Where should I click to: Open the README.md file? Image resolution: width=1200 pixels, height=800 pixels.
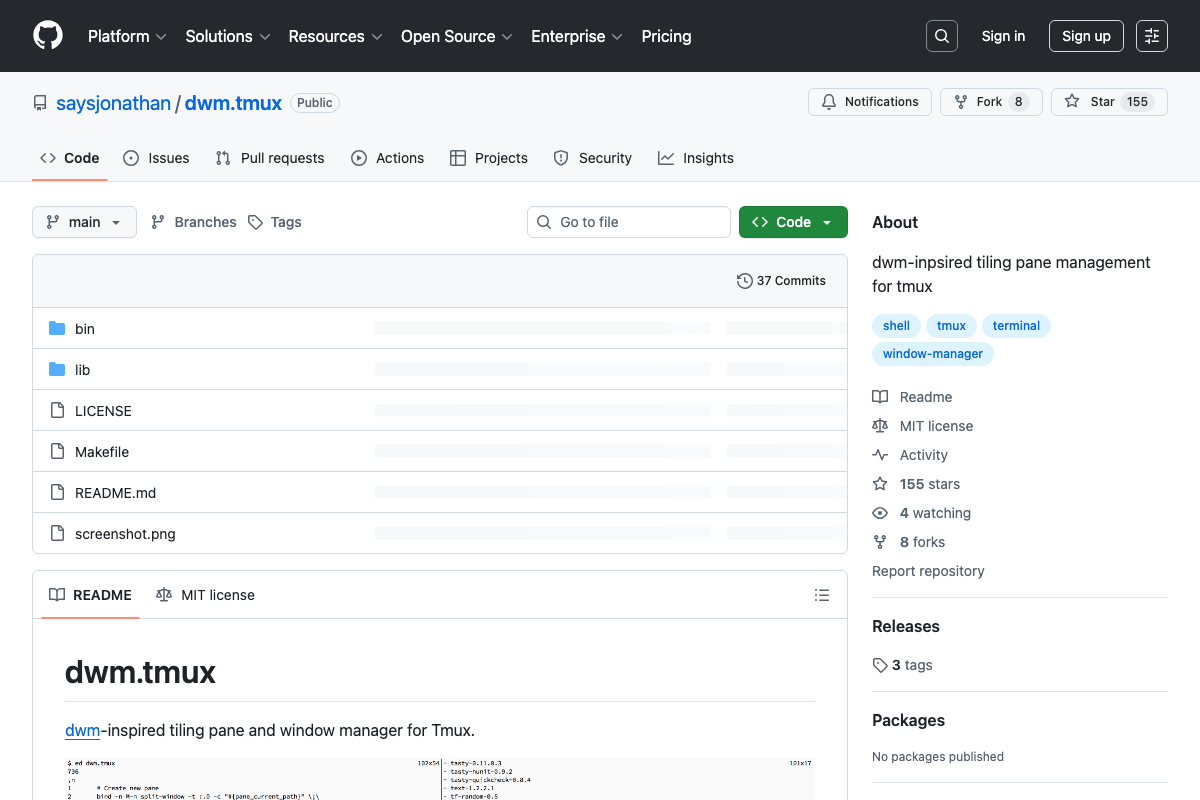(115, 493)
